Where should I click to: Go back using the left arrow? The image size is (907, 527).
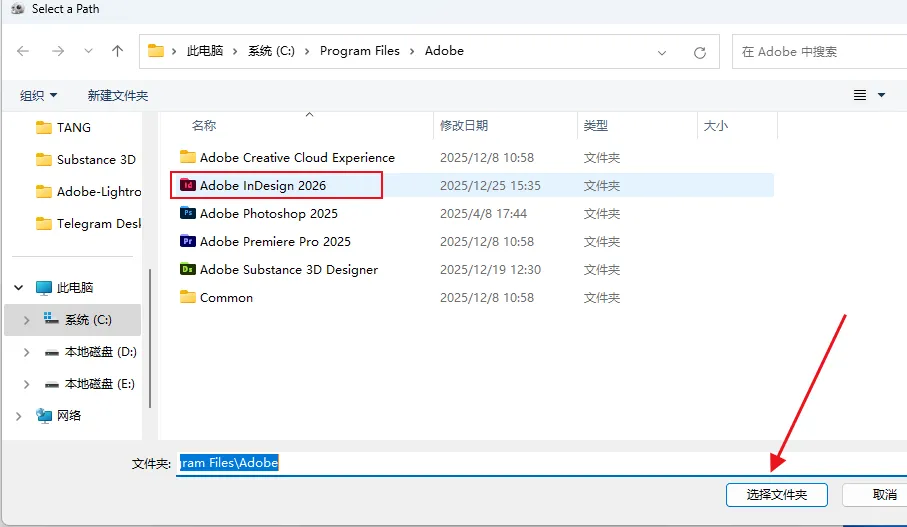23,51
